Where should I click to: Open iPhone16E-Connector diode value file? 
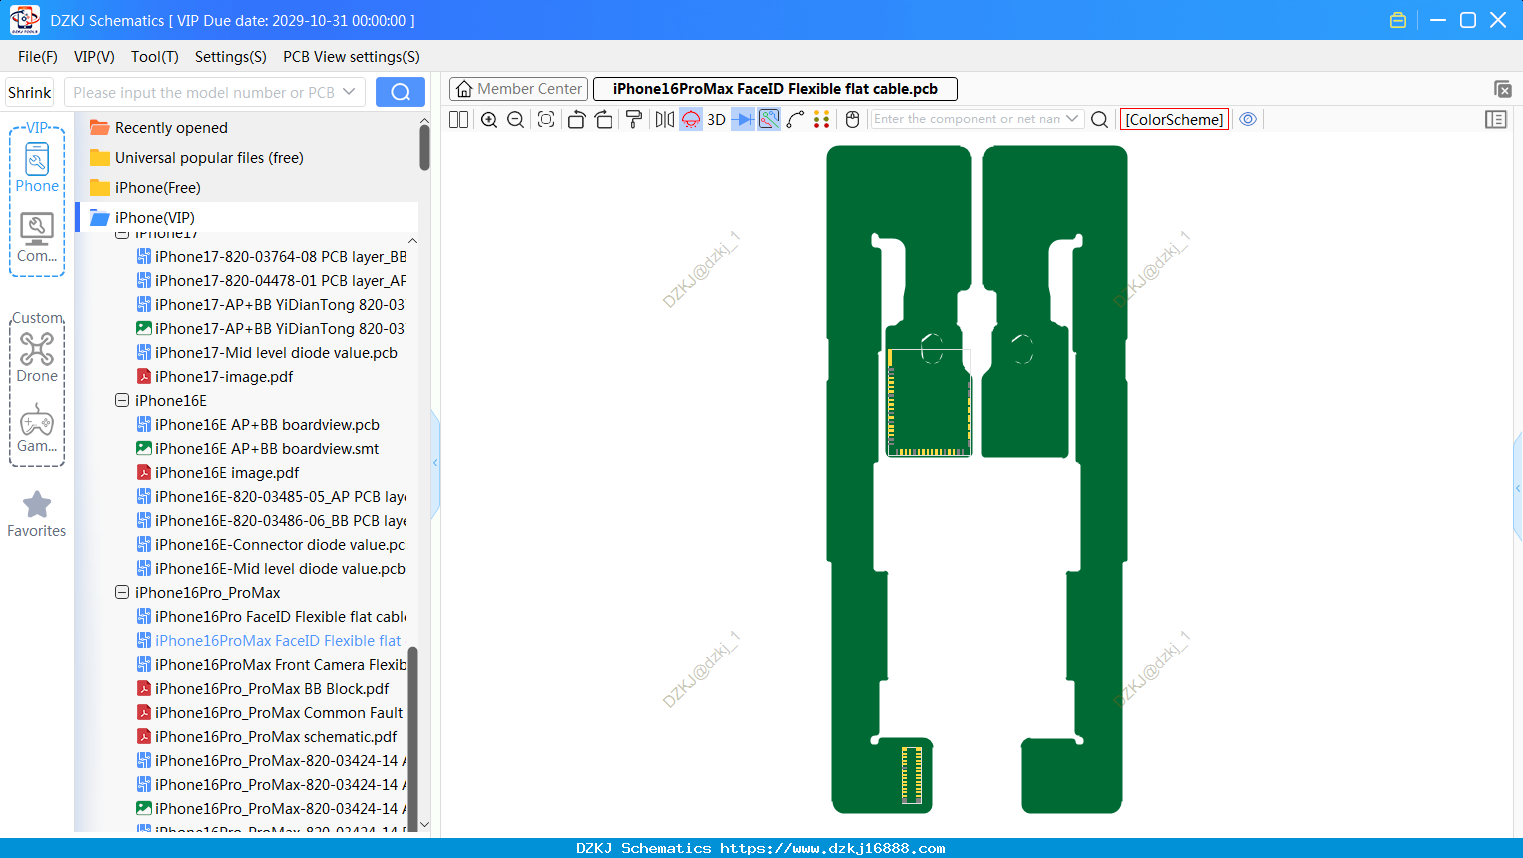[280, 545]
